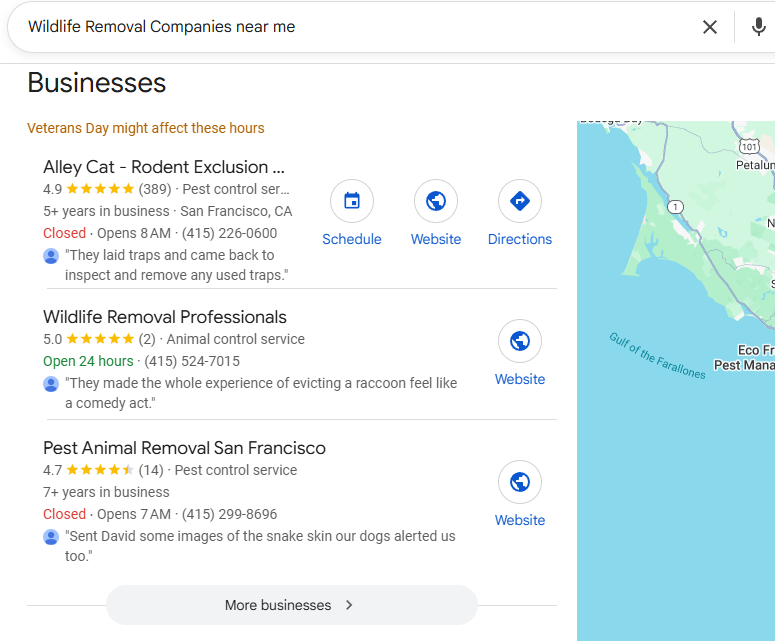Get directions to Alley Cat
The height and width of the screenshot is (641, 775).
pos(520,201)
